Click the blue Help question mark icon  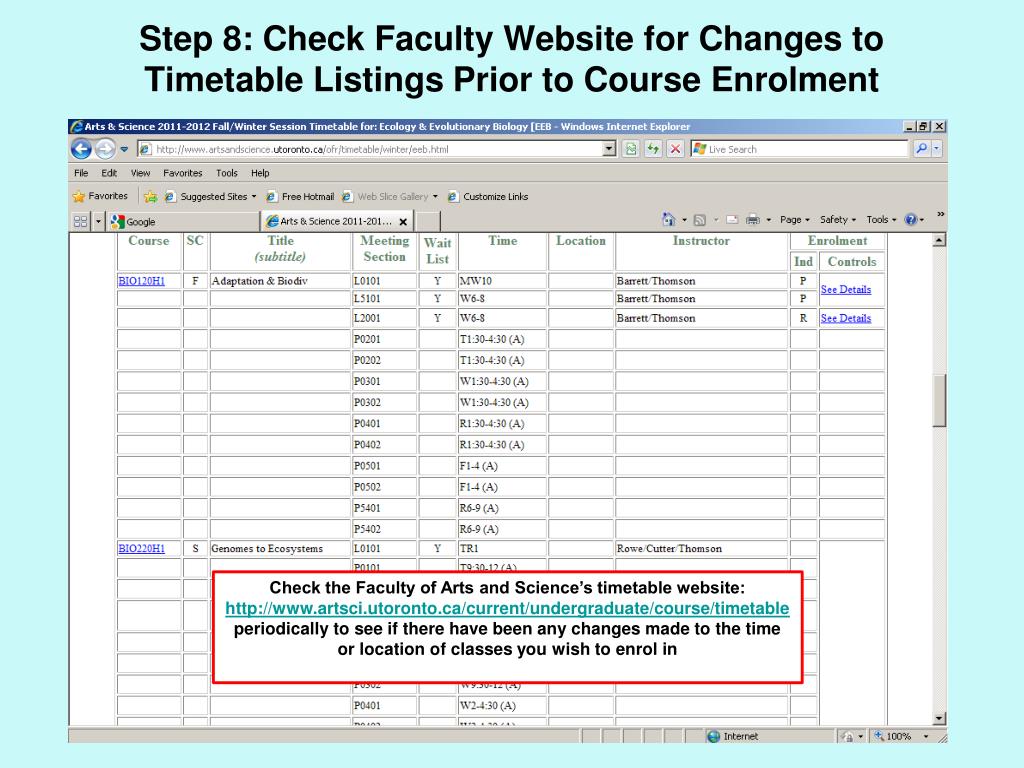(x=910, y=220)
